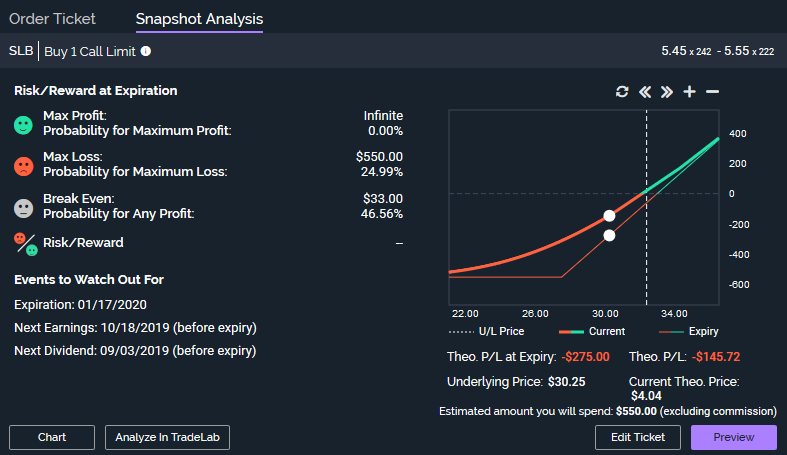This screenshot has width=787, height=455.
Task: Click the green Max Profit smiley icon
Action: 24,124
